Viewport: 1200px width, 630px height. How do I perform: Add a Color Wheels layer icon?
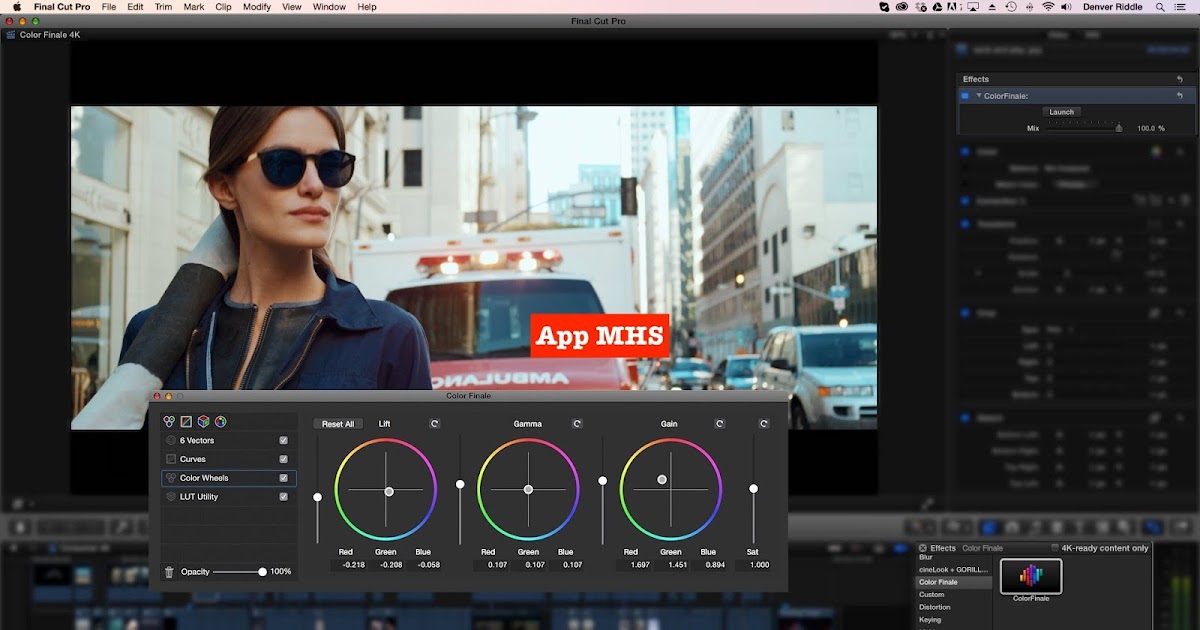[169, 422]
